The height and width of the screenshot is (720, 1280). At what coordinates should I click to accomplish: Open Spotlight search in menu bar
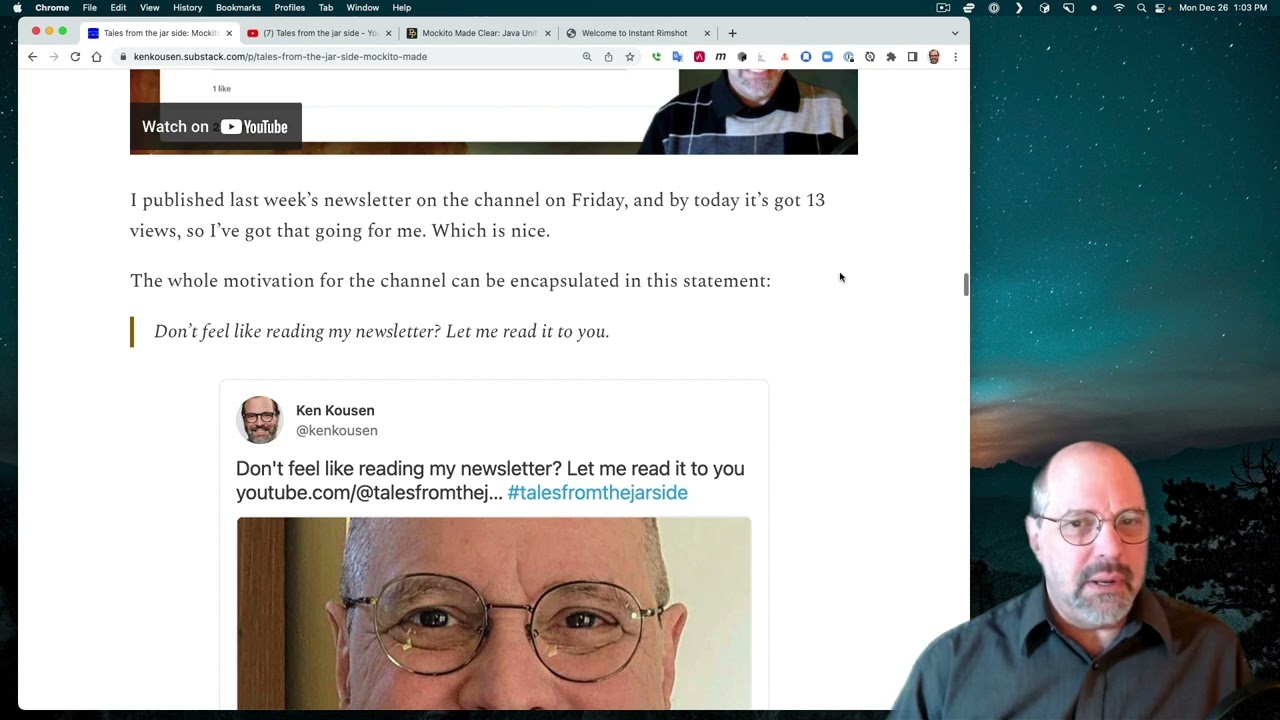1141,7
